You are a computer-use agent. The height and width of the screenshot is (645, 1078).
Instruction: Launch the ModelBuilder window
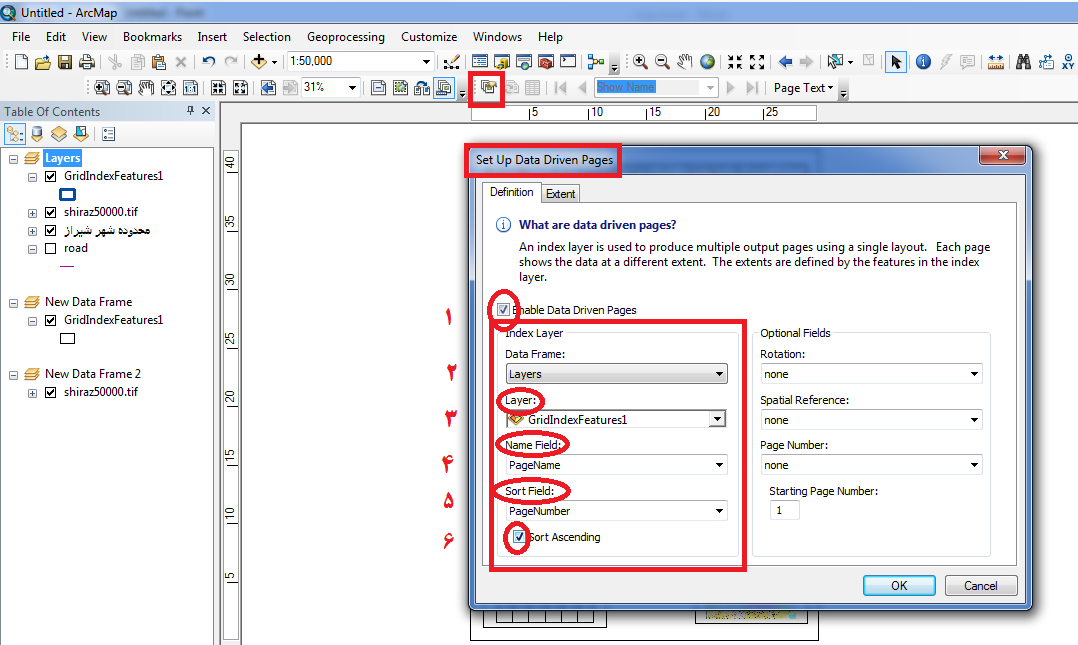coord(596,62)
